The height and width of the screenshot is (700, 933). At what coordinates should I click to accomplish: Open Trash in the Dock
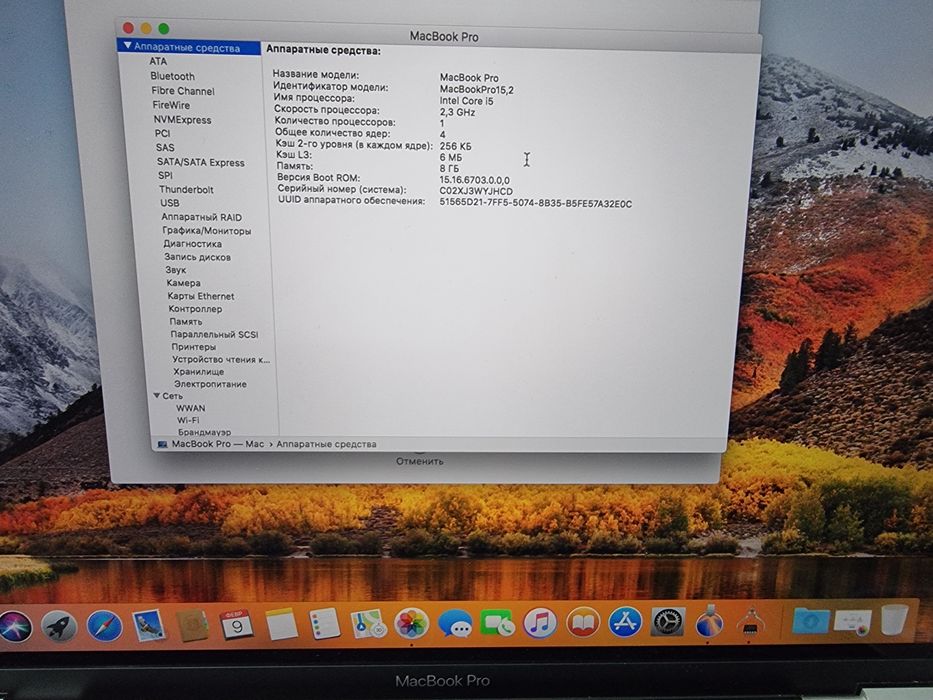click(894, 620)
